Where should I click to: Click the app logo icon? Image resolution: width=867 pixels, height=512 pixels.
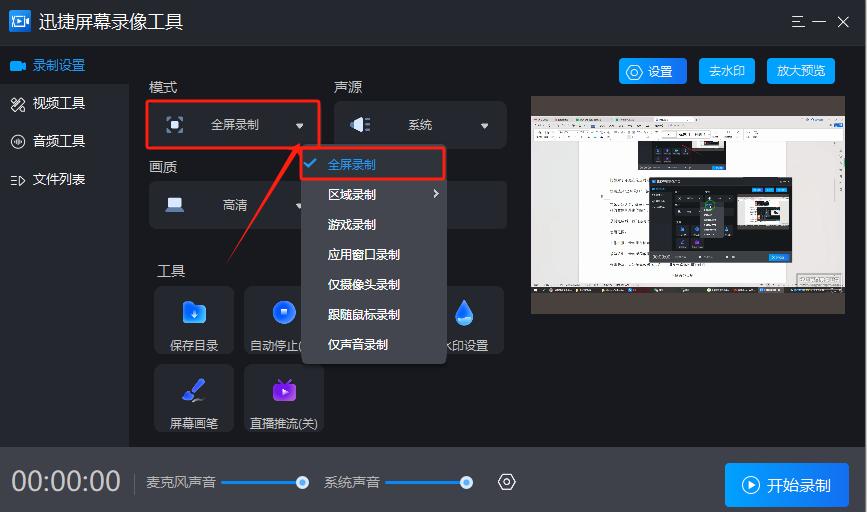(20, 22)
